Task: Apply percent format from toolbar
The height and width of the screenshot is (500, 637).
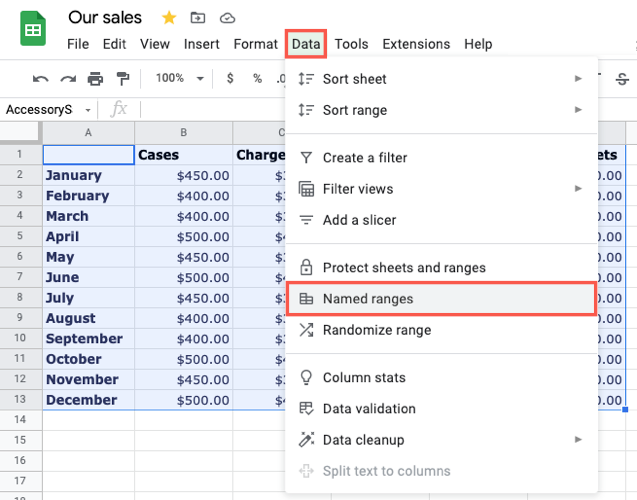Action: tap(257, 78)
